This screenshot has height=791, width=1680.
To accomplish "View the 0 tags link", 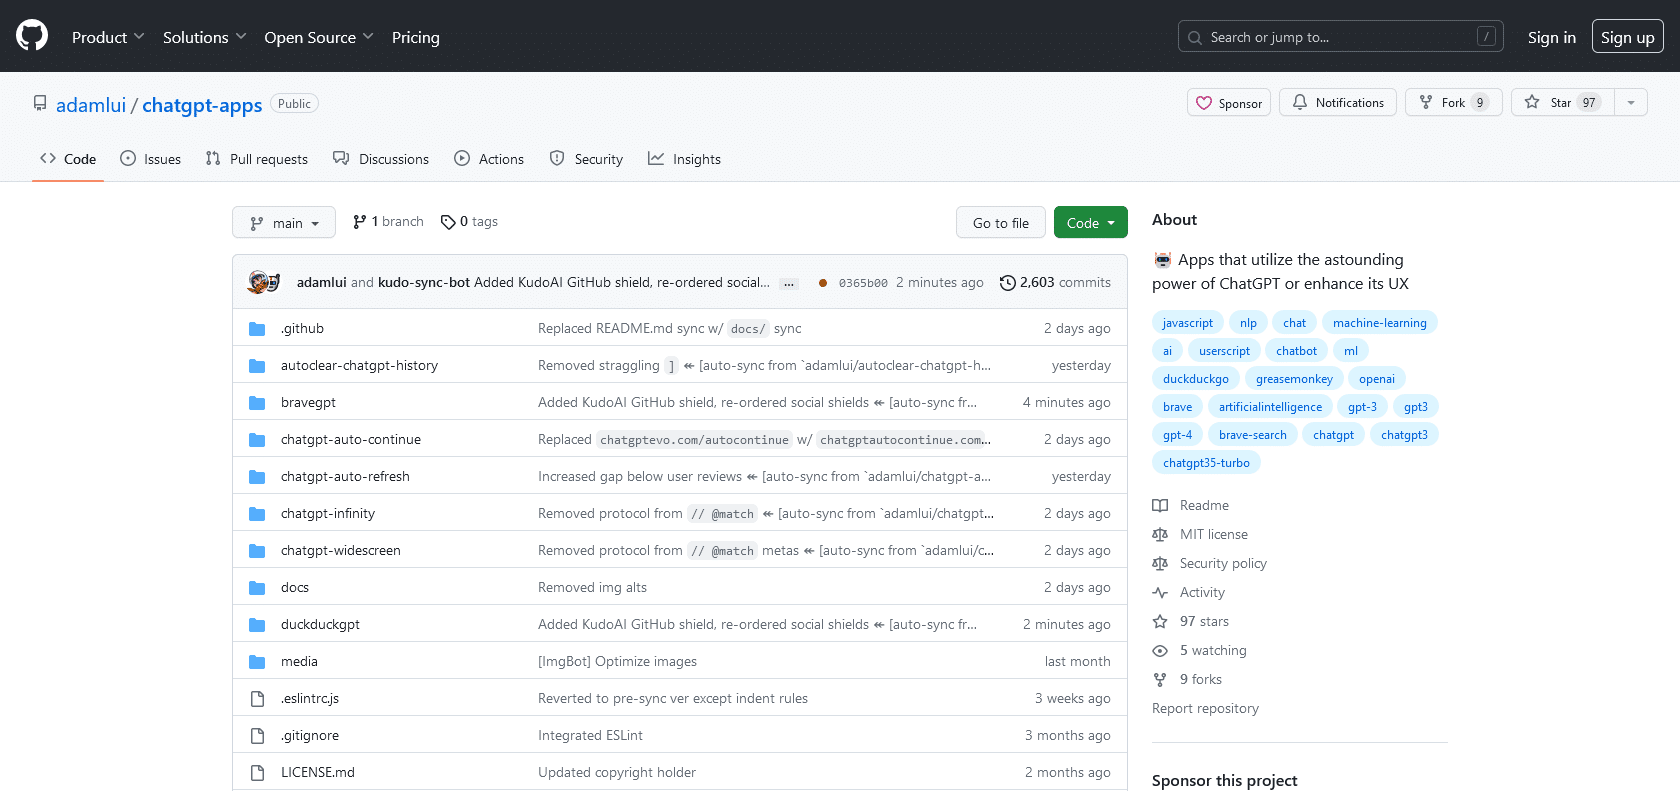I will pyautogui.click(x=469, y=222).
